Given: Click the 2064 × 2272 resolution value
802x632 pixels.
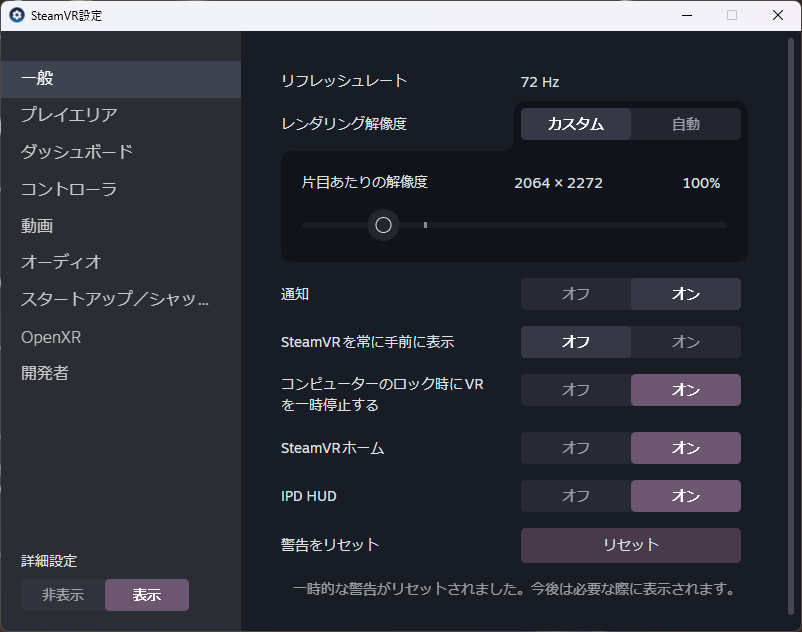Looking at the screenshot, I should [x=559, y=183].
